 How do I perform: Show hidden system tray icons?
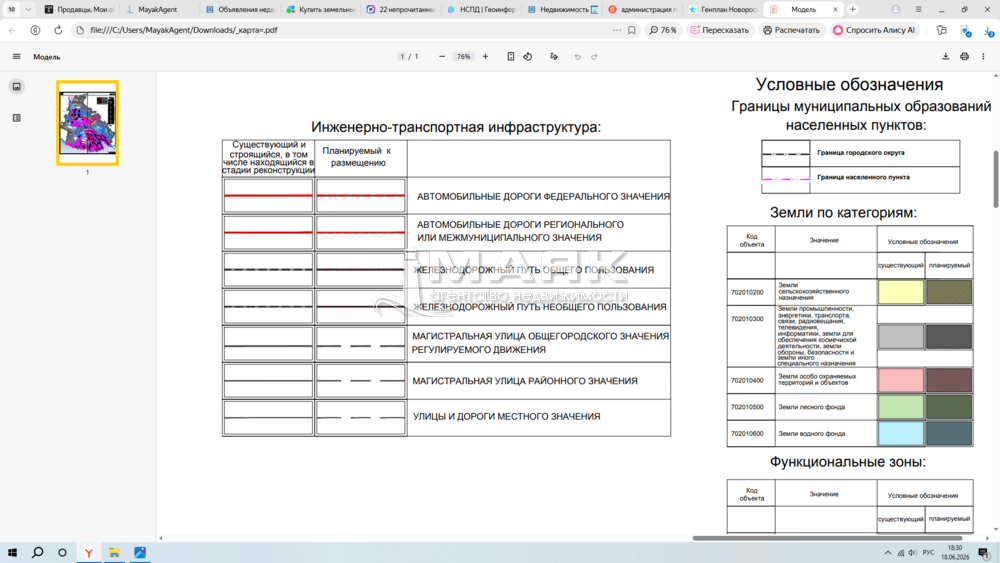pos(888,553)
